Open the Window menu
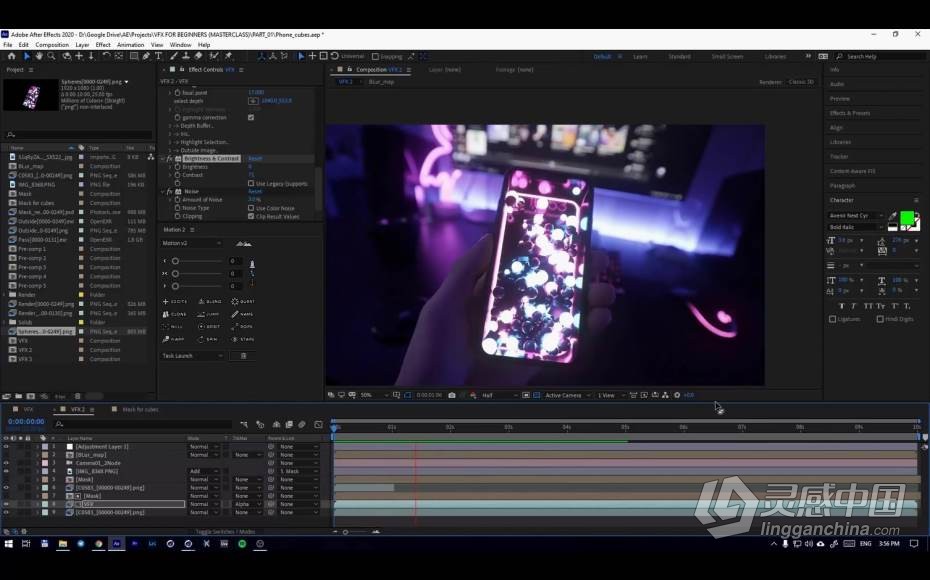Image resolution: width=930 pixels, height=580 pixels. pyautogui.click(x=180, y=44)
